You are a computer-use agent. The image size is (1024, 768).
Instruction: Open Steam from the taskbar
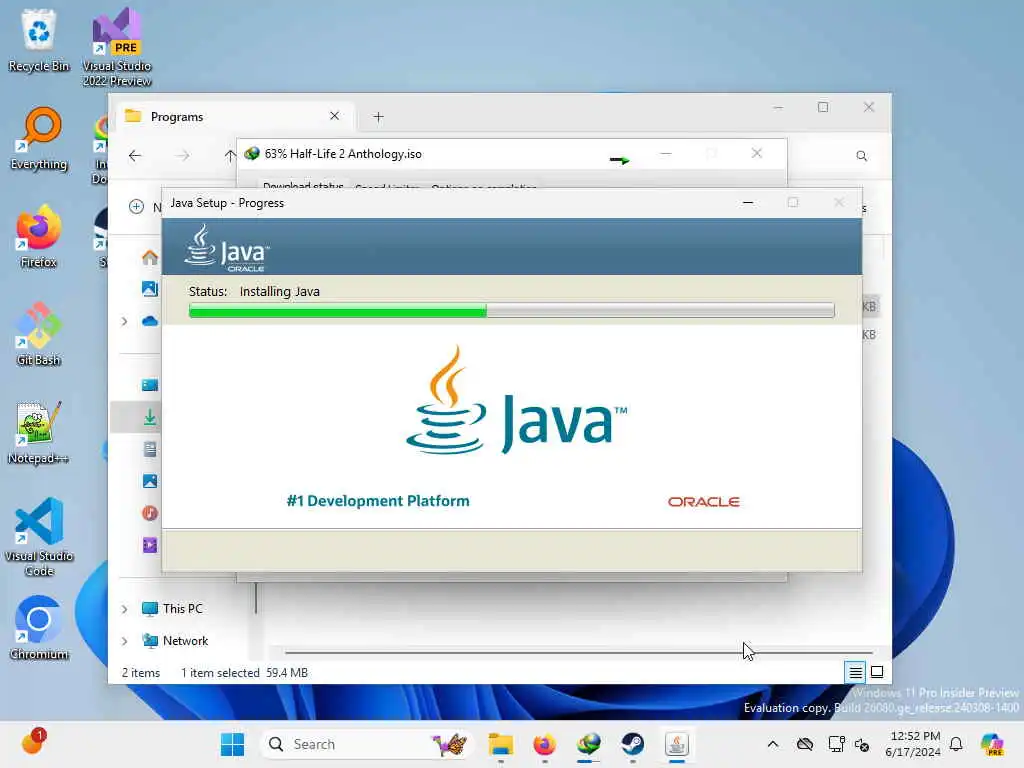[632, 744]
